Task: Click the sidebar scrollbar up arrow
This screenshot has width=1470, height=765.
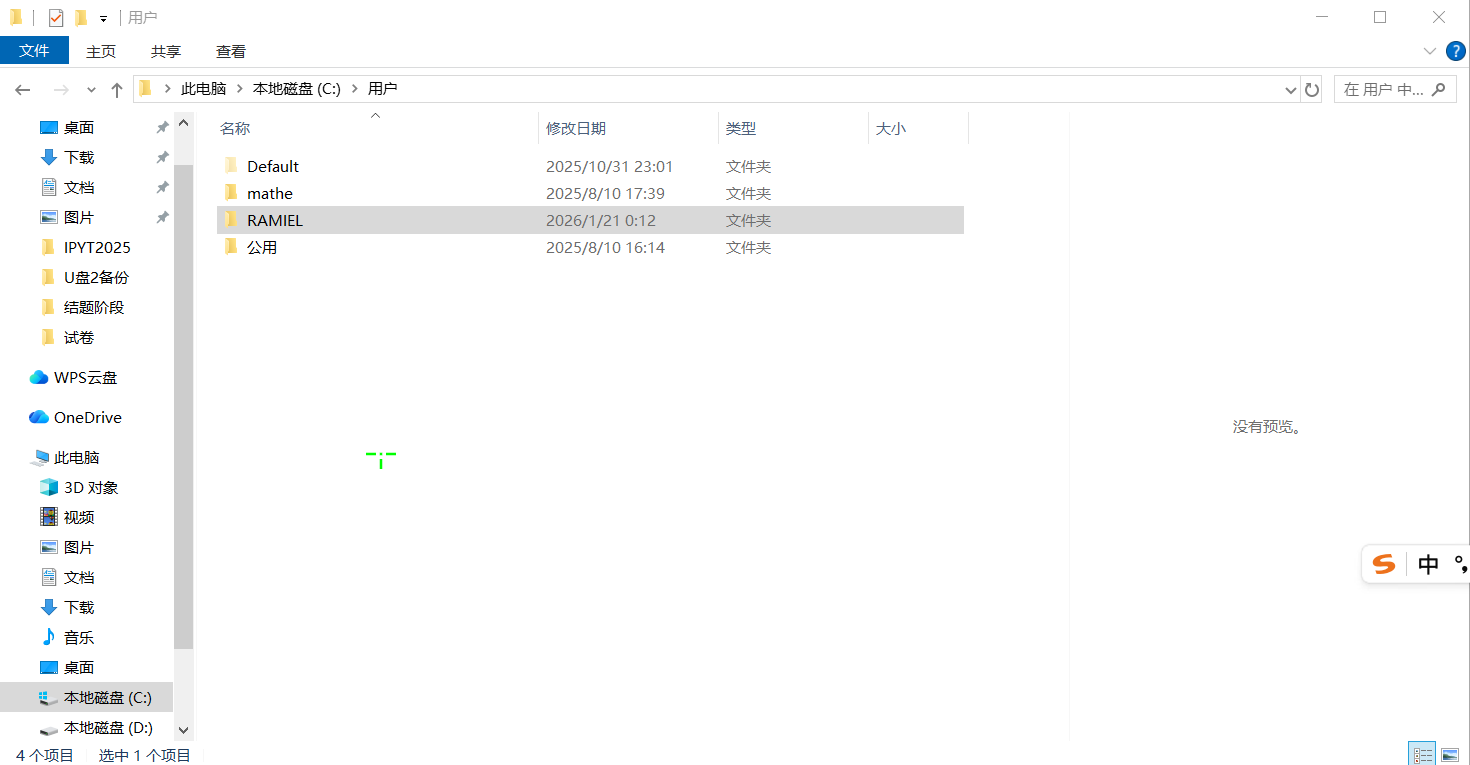Action: [x=183, y=122]
